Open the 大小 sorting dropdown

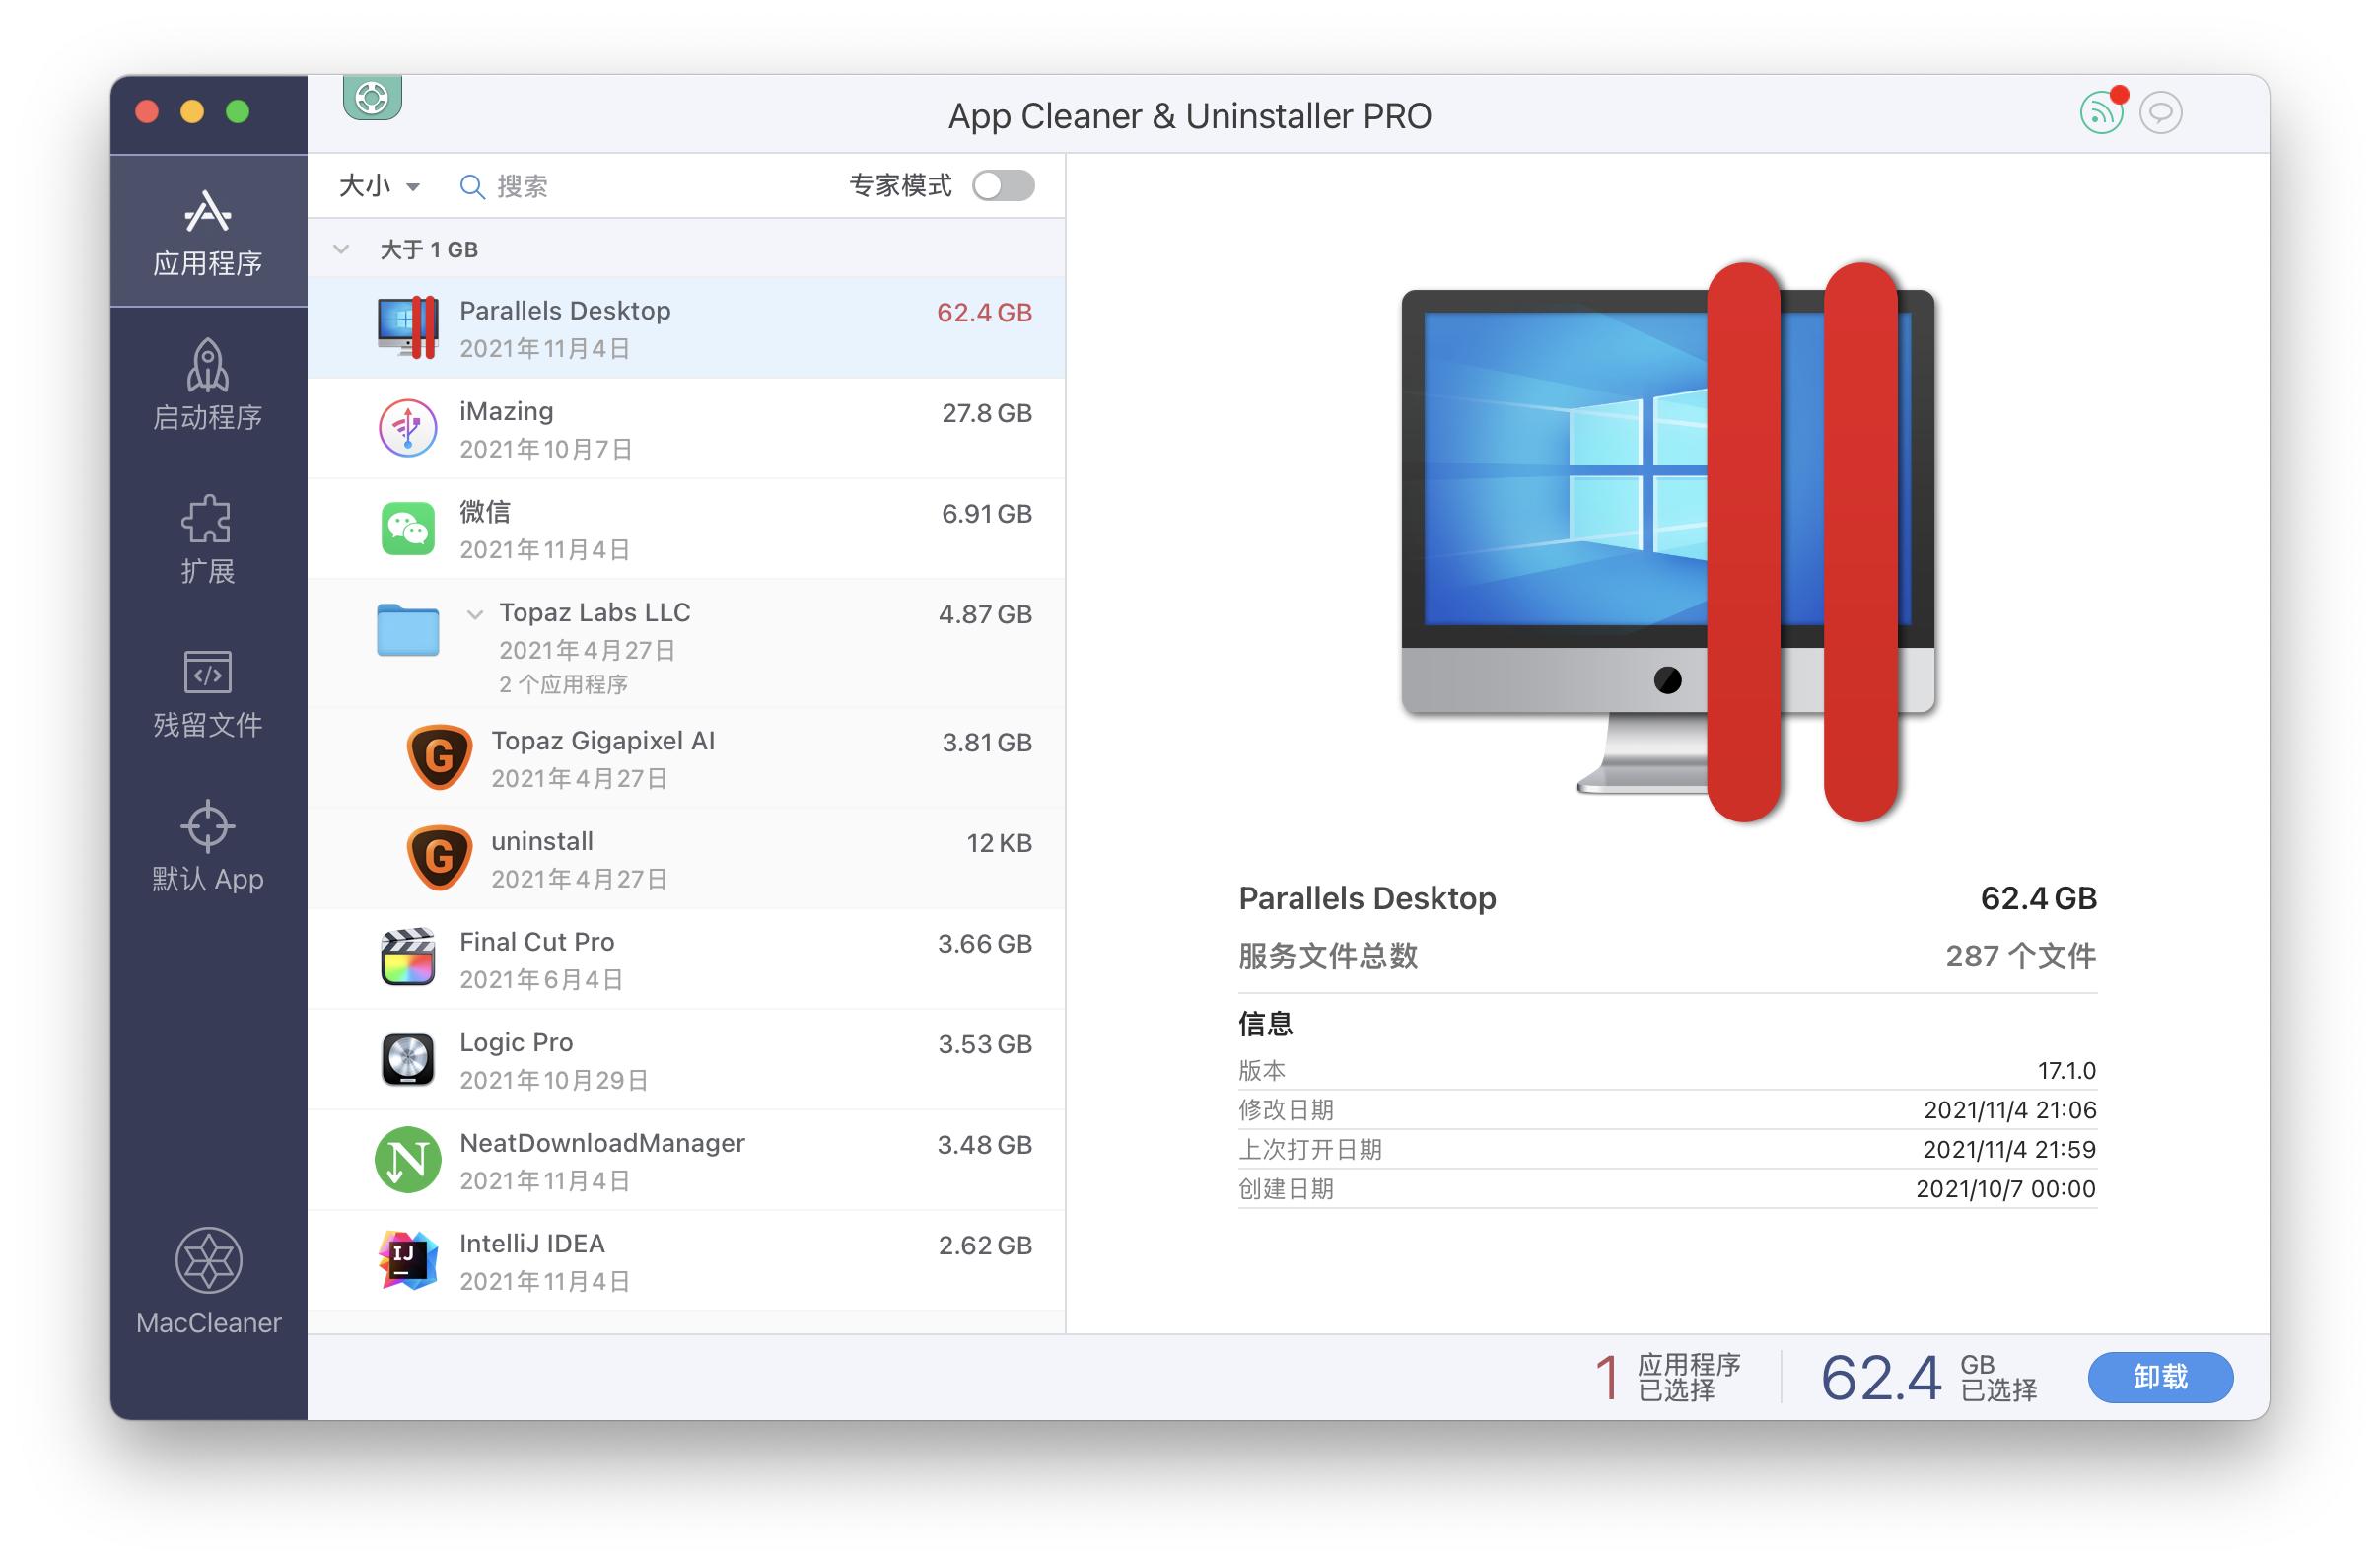click(x=378, y=186)
